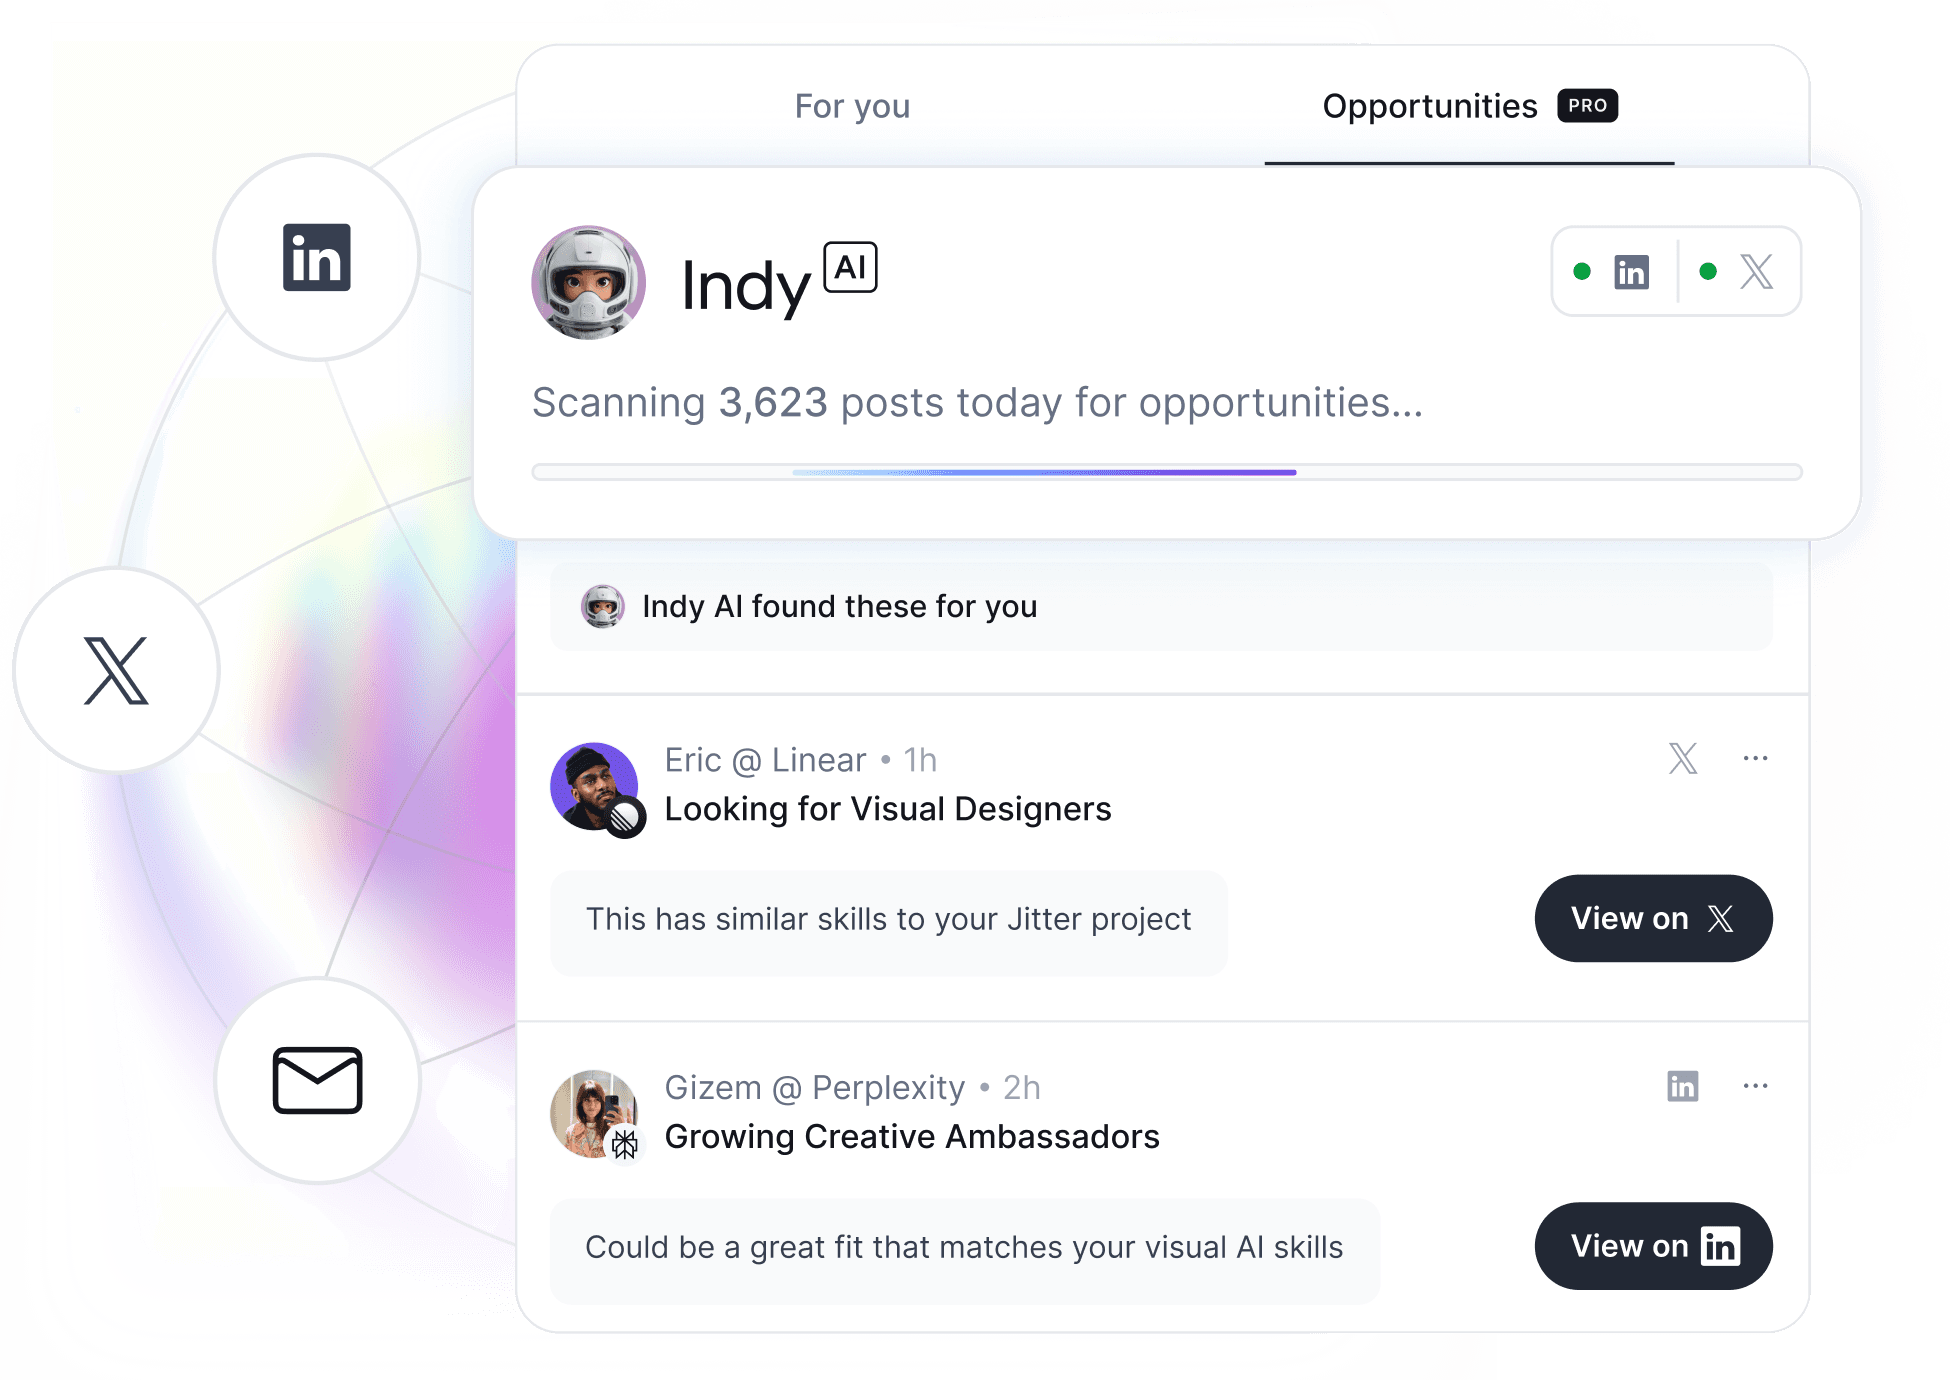Open the Looking for Visual Designers post
This screenshot has width=1950, height=1380.
pyautogui.click(x=888, y=809)
